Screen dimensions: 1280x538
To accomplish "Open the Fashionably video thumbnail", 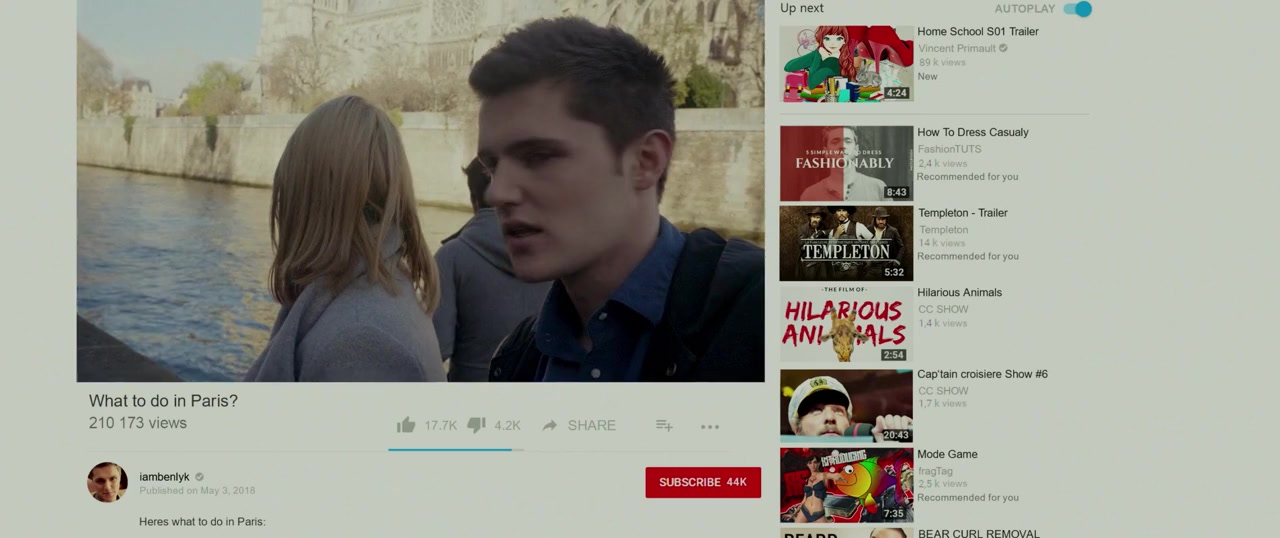I will (846, 163).
